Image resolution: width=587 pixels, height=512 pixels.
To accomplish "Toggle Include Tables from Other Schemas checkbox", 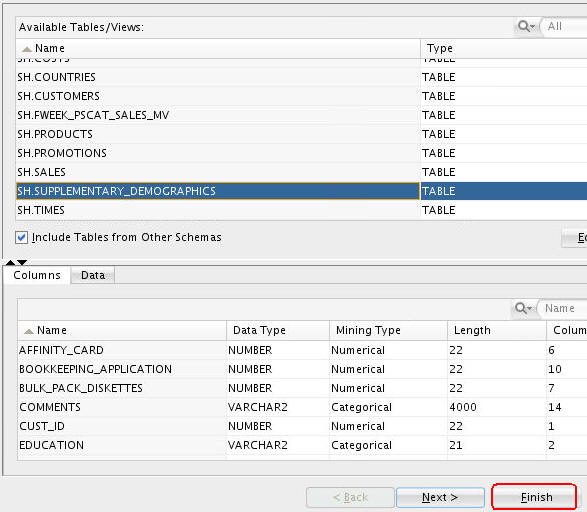I will tap(21, 238).
